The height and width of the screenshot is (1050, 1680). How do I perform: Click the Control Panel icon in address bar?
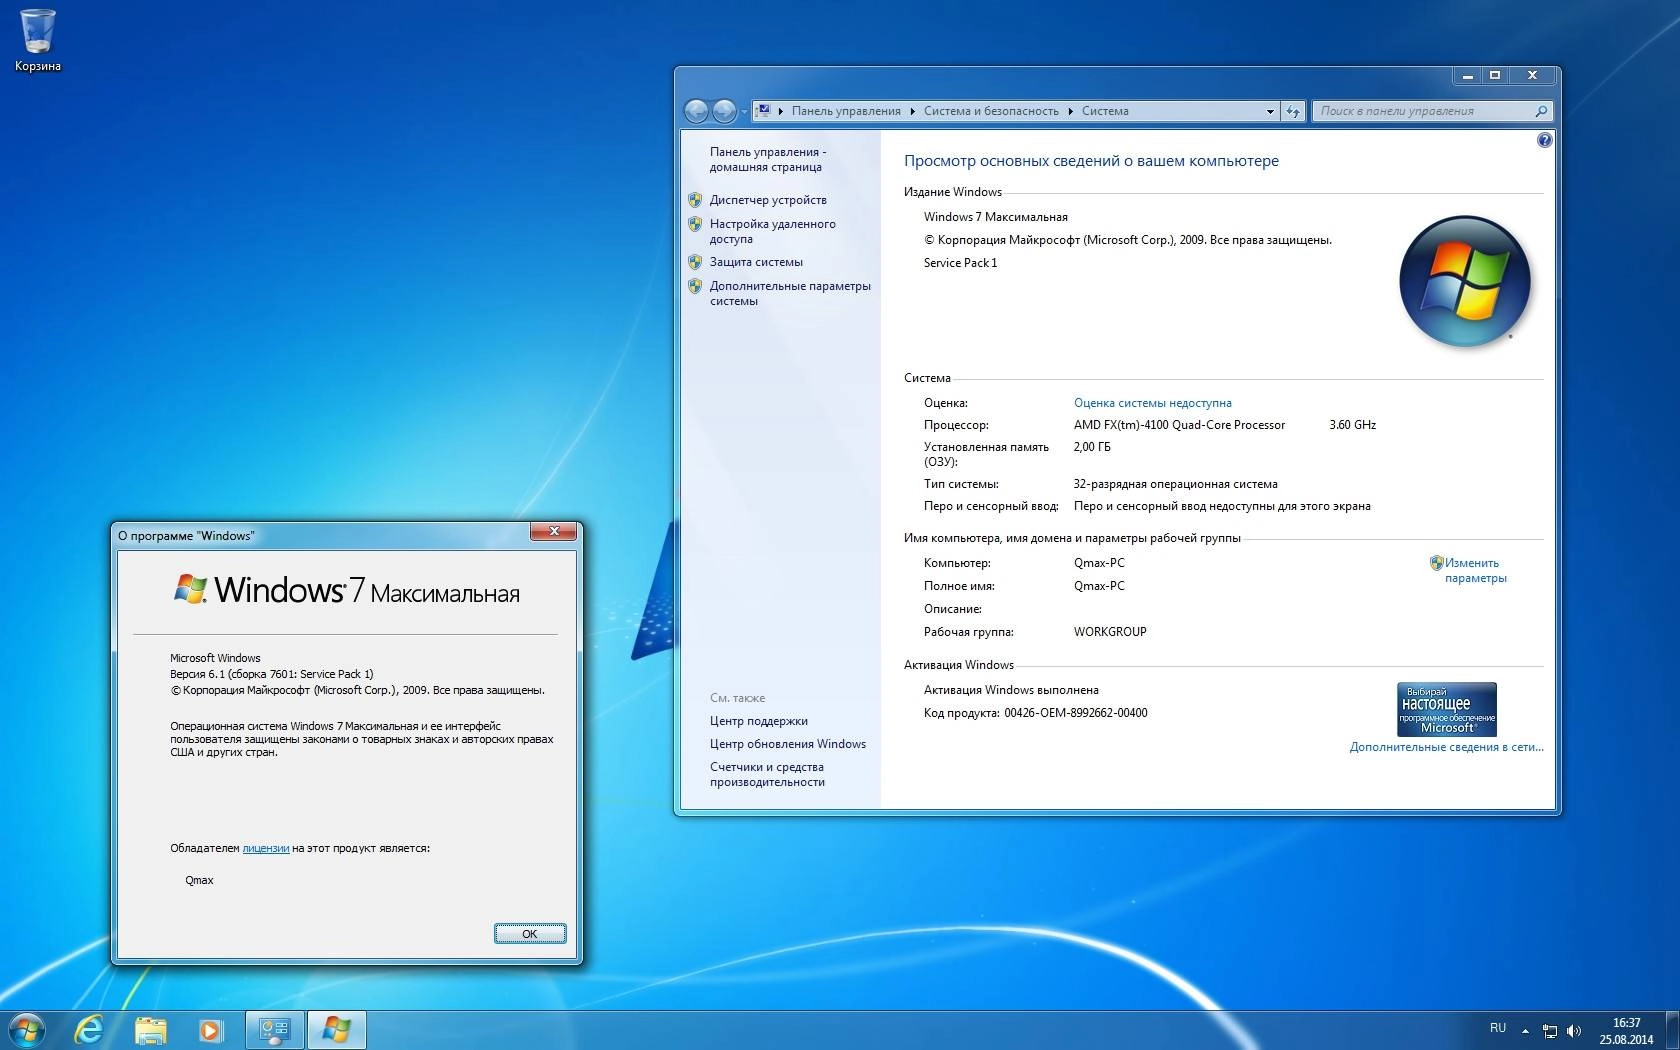(763, 111)
